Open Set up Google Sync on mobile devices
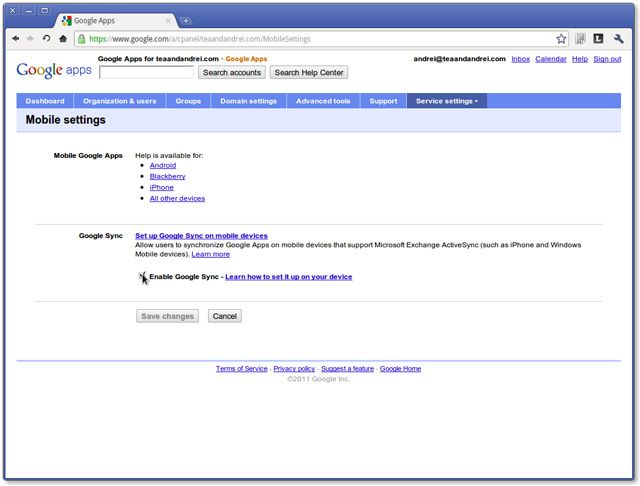The width and height of the screenshot is (640, 486). [x=201, y=235]
